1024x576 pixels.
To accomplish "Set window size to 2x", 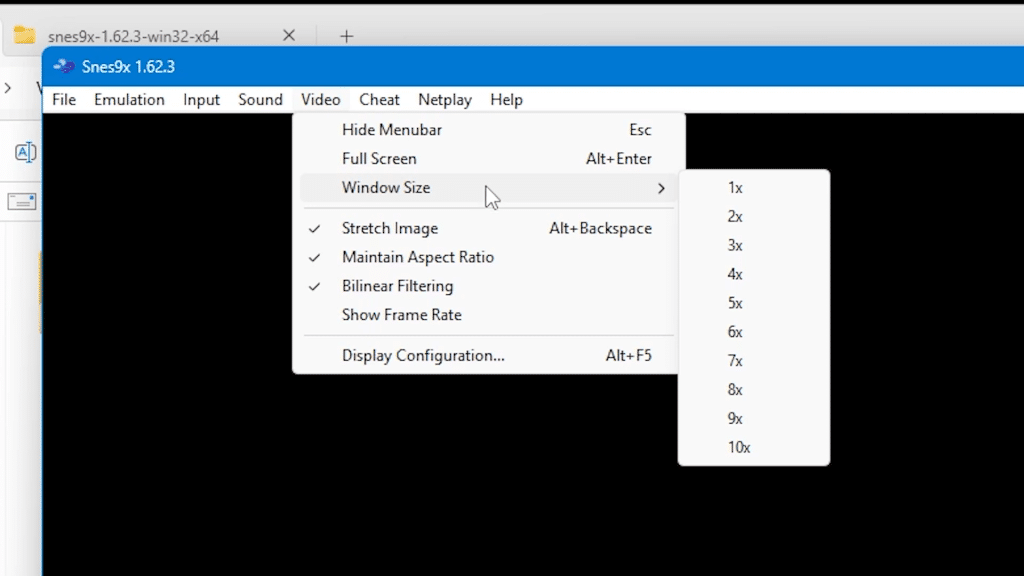I will click(754, 217).
